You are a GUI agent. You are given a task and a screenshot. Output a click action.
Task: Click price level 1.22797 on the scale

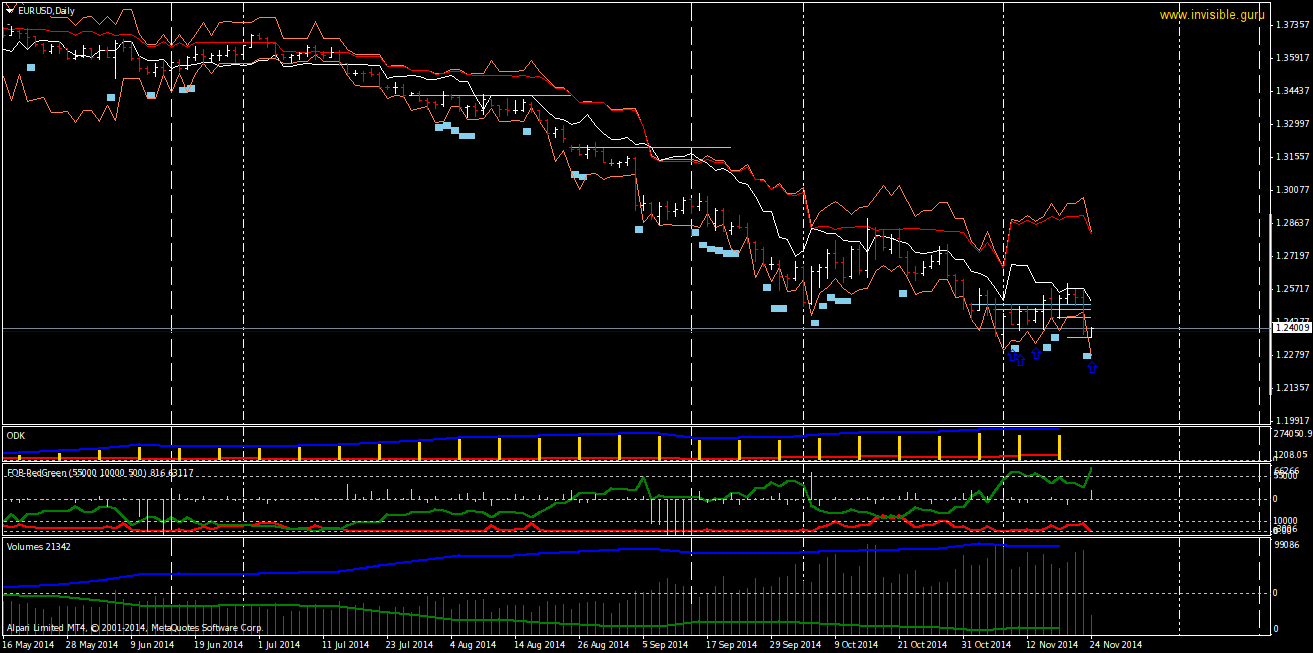coord(1291,355)
